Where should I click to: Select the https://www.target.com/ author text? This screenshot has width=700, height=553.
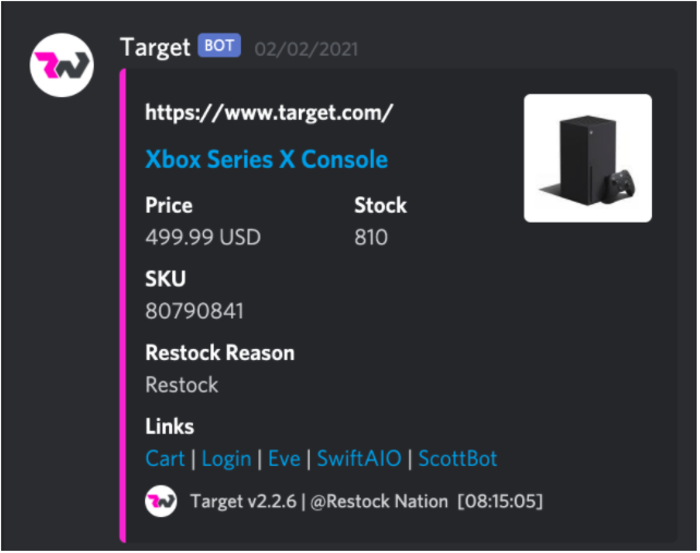269,113
